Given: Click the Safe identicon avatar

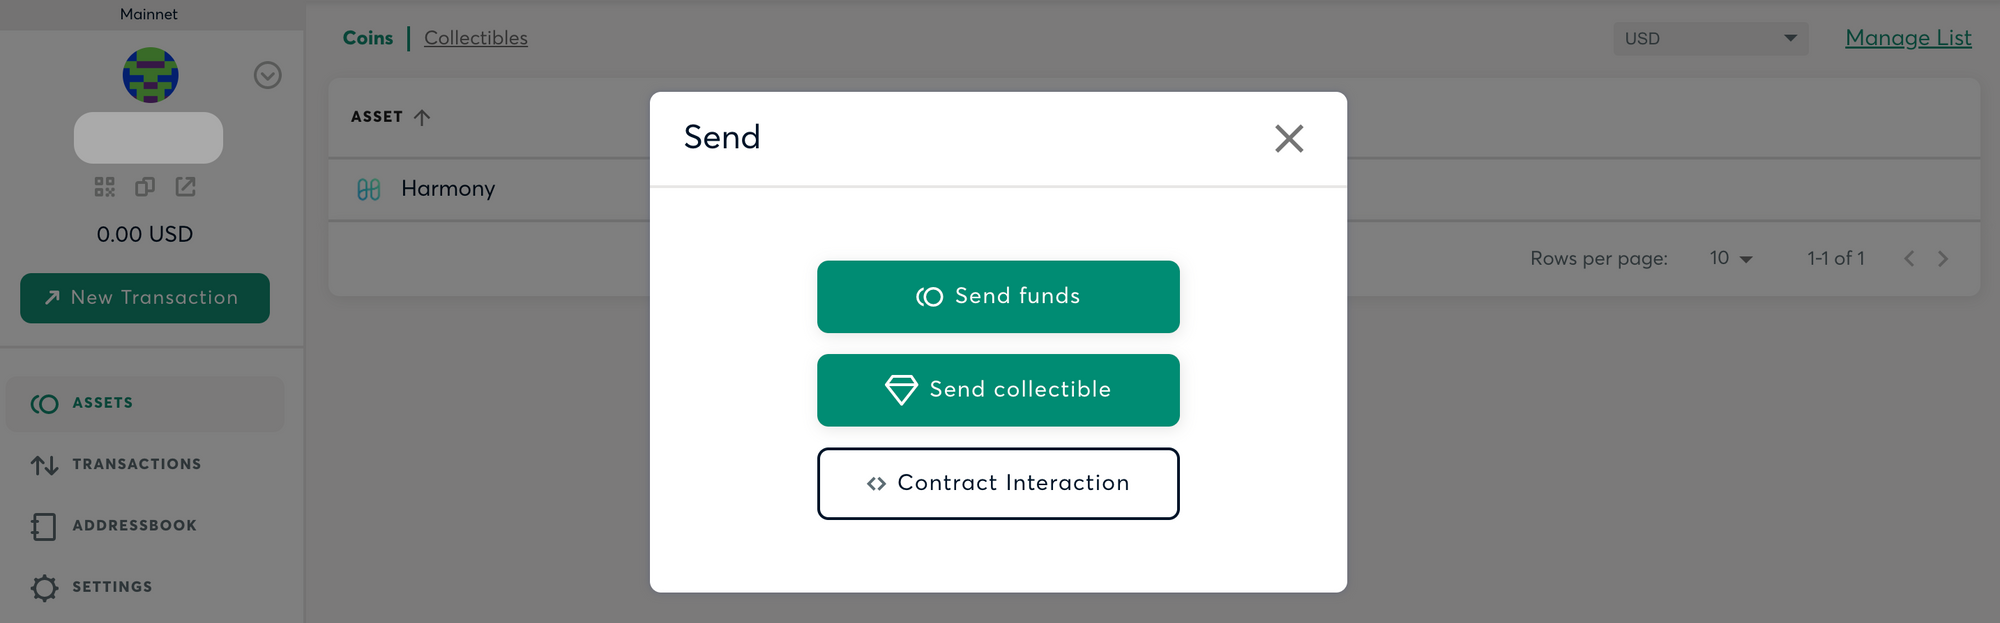Looking at the screenshot, I should (x=149, y=76).
